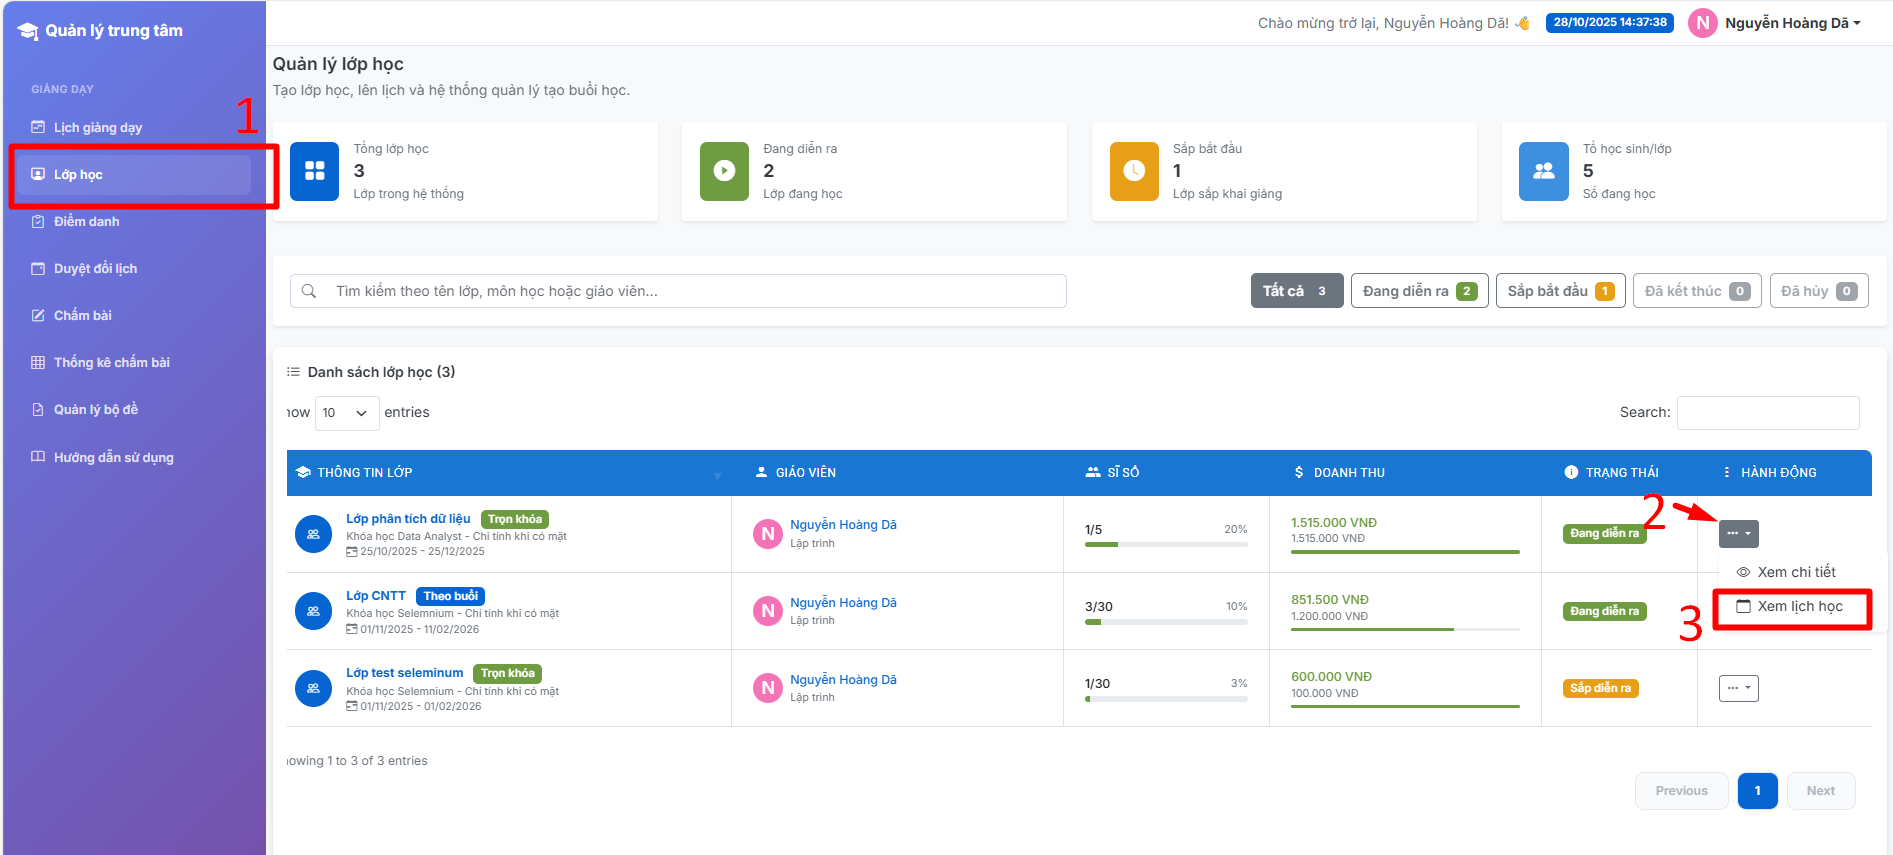
Task: Click teacher avatar N in Lớp test seleminum row
Action: (767, 688)
